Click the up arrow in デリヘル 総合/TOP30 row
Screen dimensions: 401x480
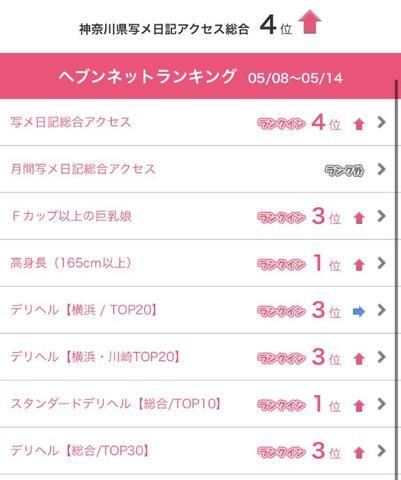point(359,453)
